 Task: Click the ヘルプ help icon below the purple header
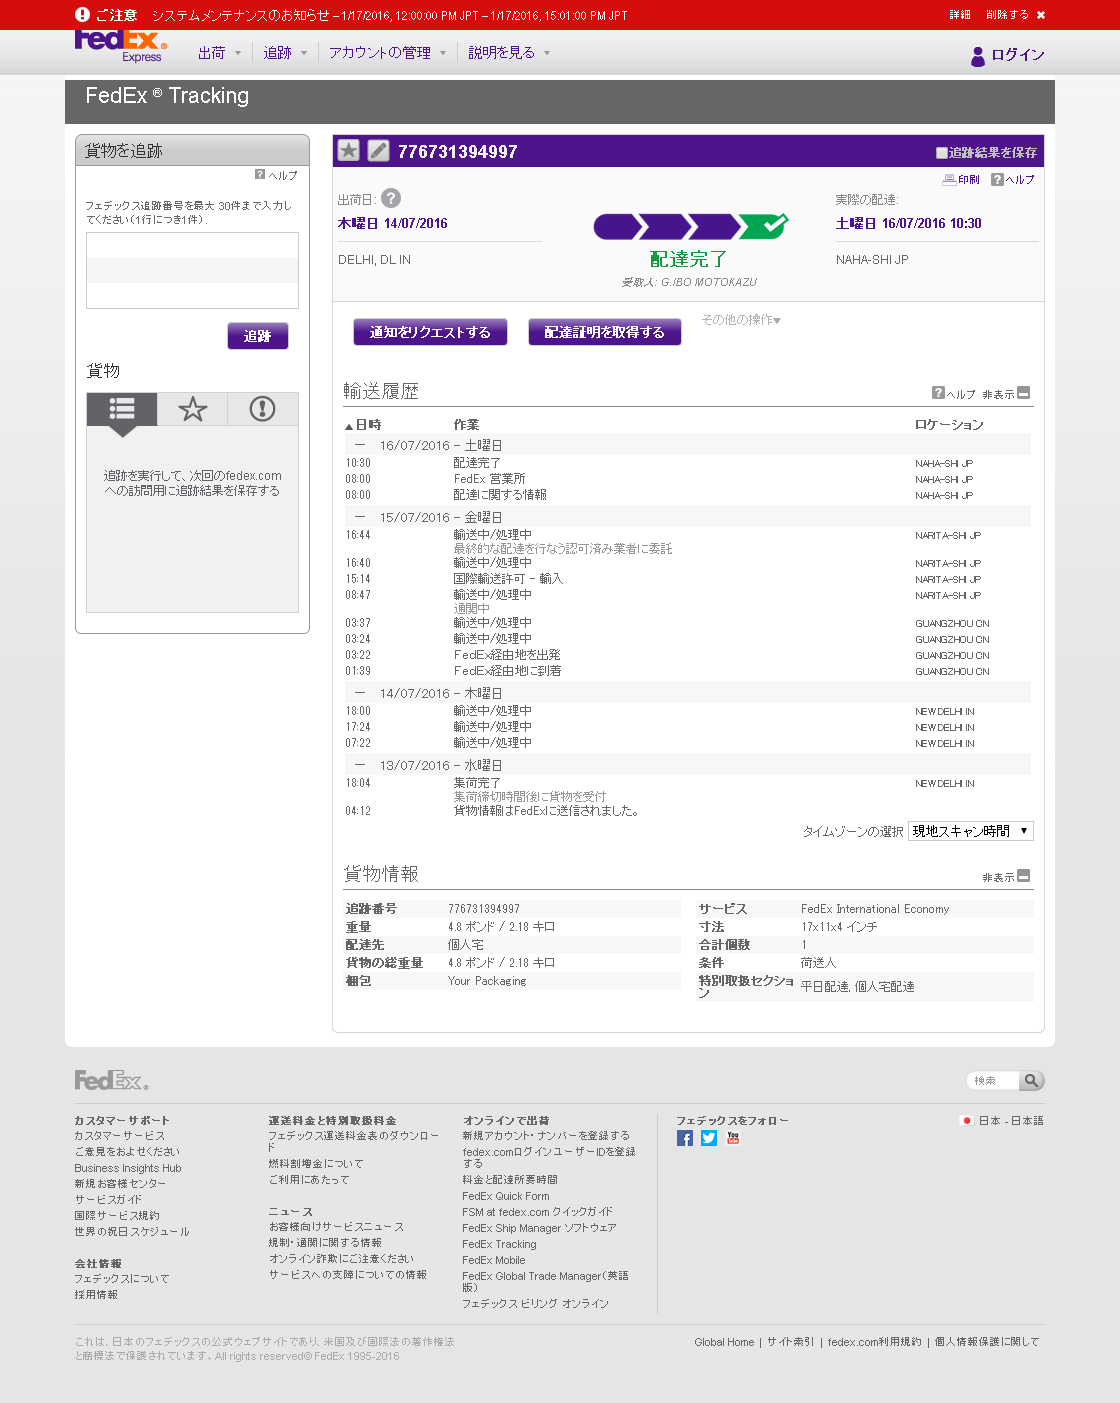(997, 179)
